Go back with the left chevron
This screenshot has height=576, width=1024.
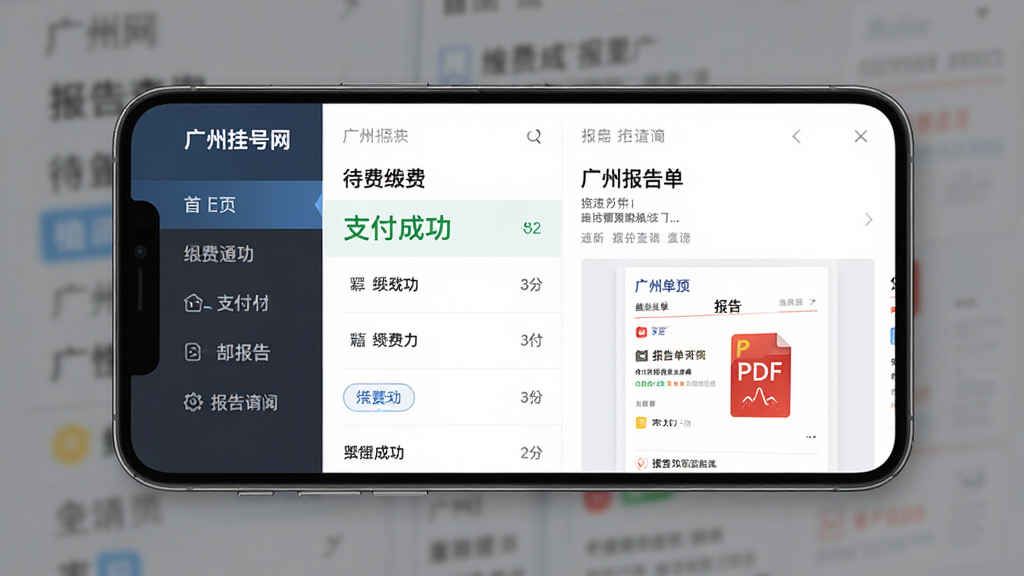(x=796, y=136)
